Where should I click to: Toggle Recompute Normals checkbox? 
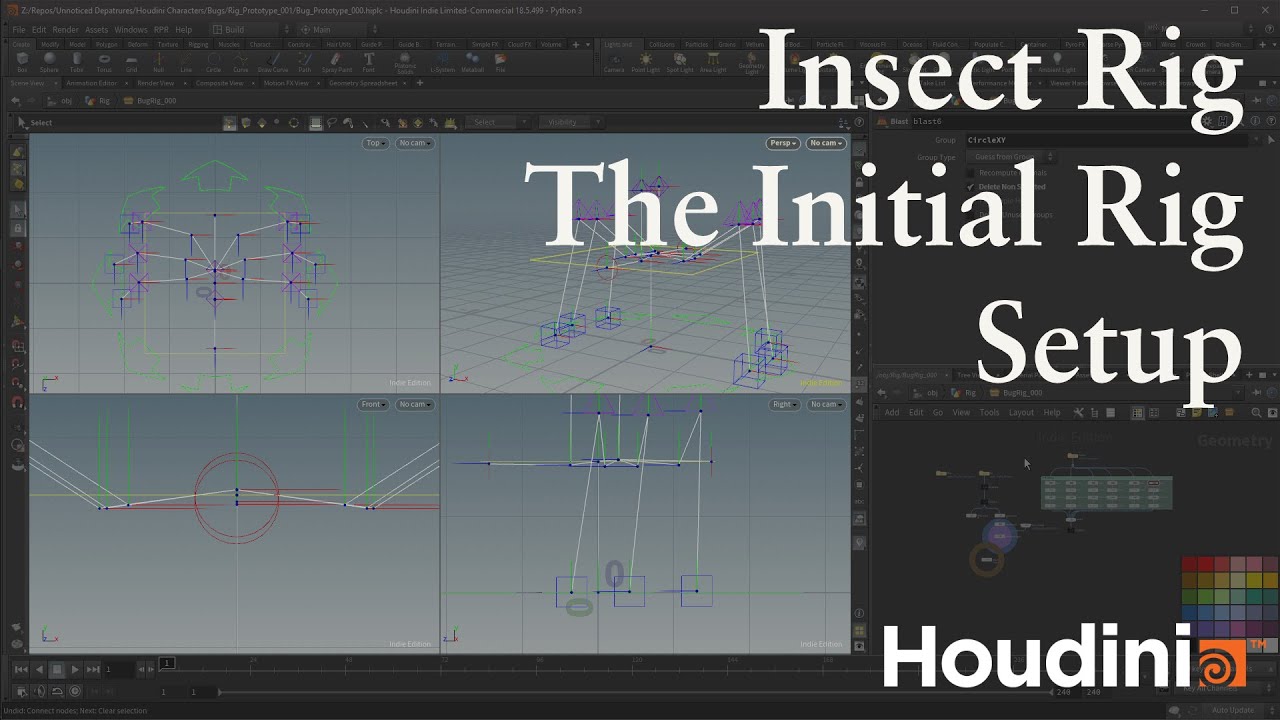point(970,173)
